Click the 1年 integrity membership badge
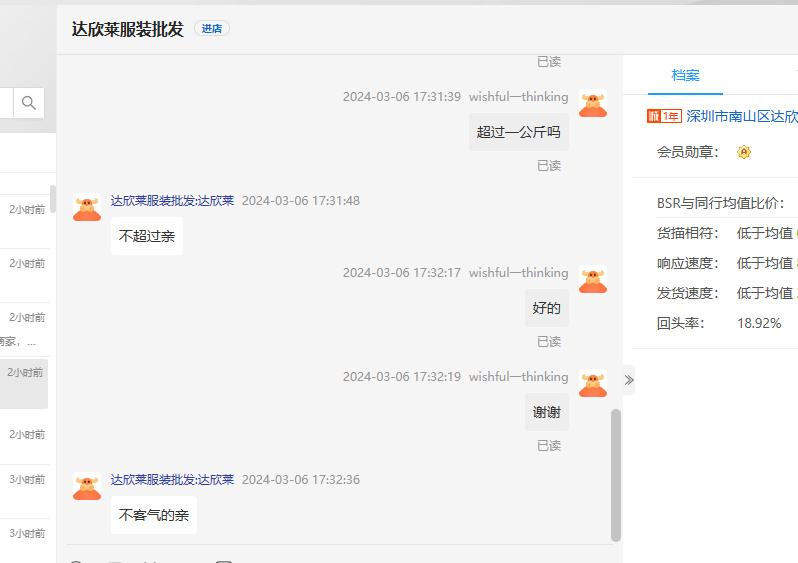 point(664,117)
